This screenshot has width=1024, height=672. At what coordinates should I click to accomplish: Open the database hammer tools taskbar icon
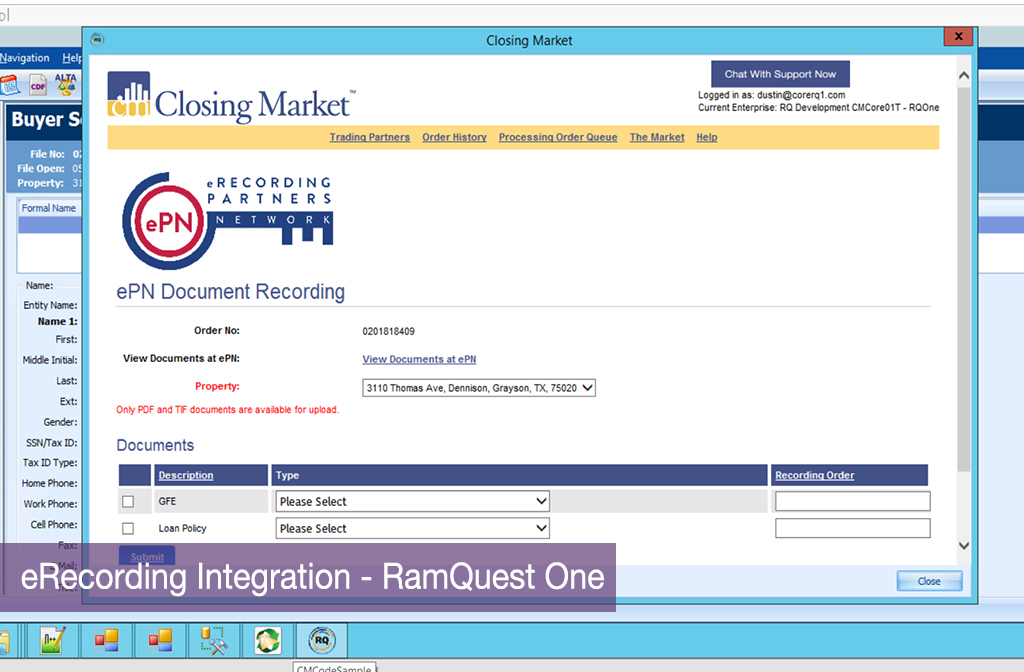pos(214,640)
